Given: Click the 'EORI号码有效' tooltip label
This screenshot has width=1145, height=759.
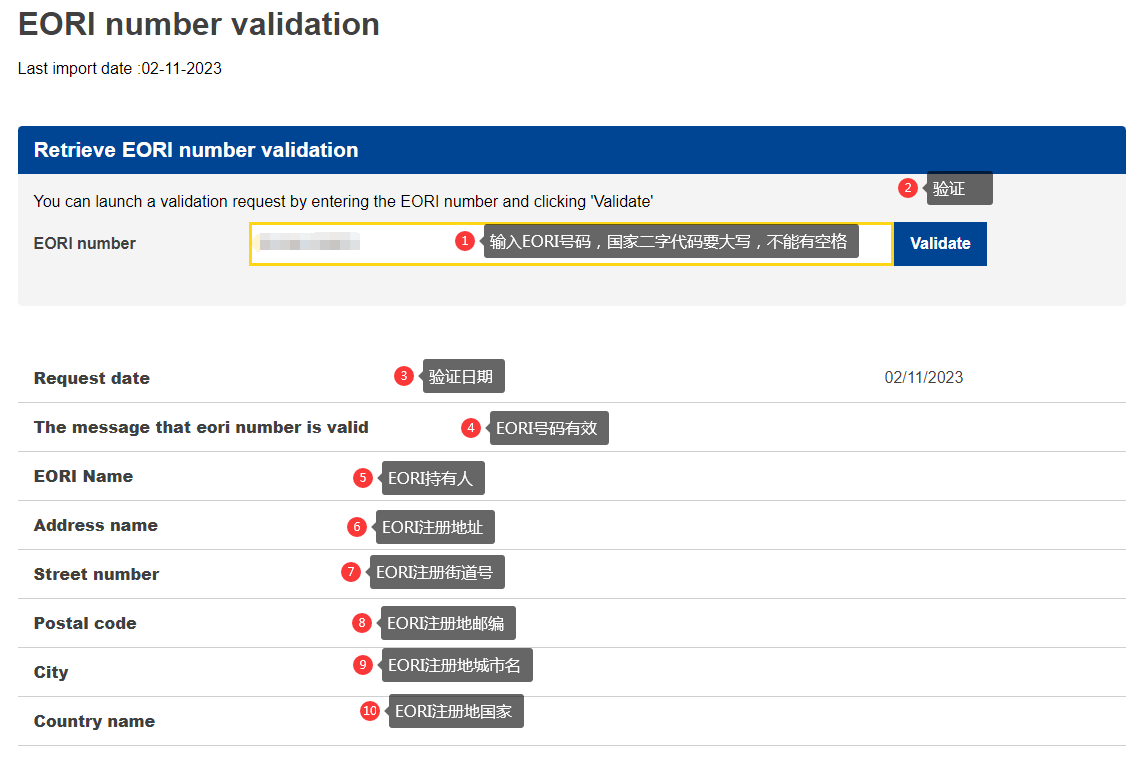Looking at the screenshot, I should click(x=548, y=428).
